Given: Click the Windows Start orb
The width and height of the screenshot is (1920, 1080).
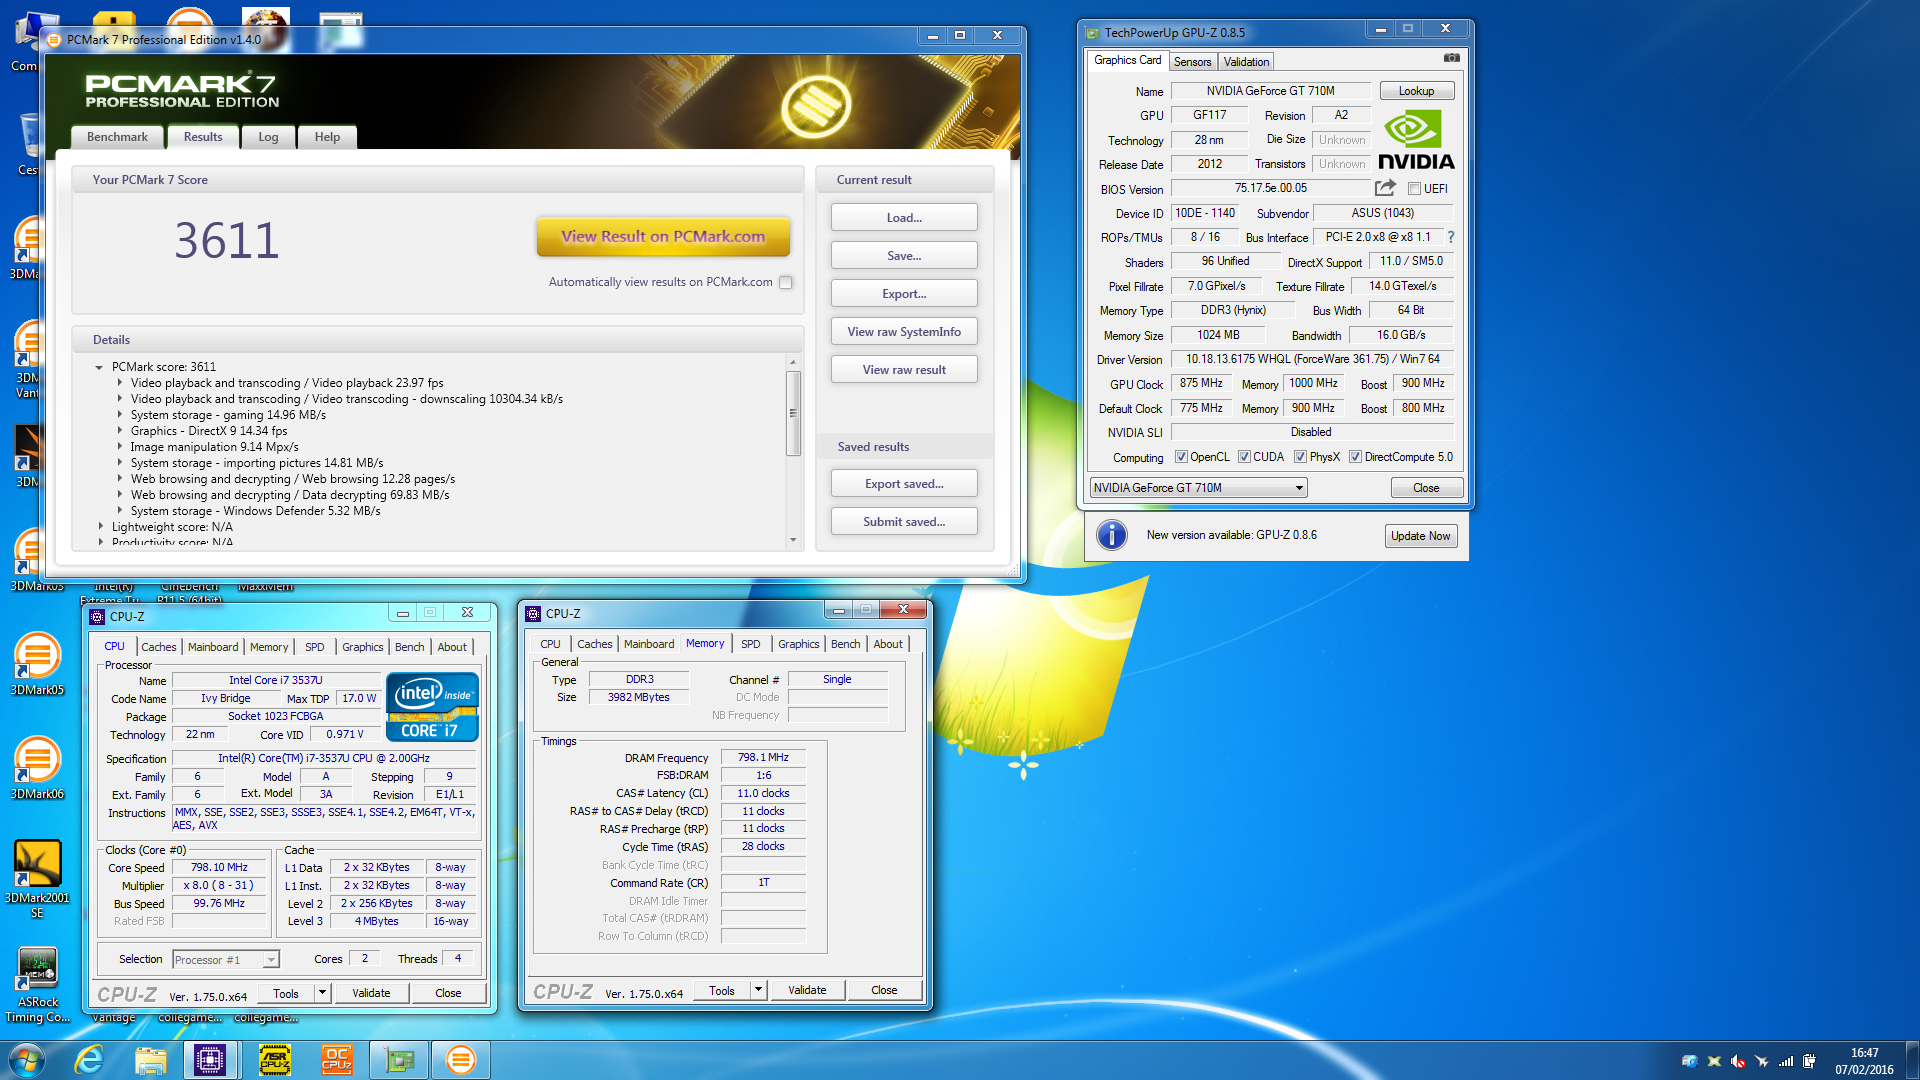Looking at the screenshot, I should pos(27,1060).
